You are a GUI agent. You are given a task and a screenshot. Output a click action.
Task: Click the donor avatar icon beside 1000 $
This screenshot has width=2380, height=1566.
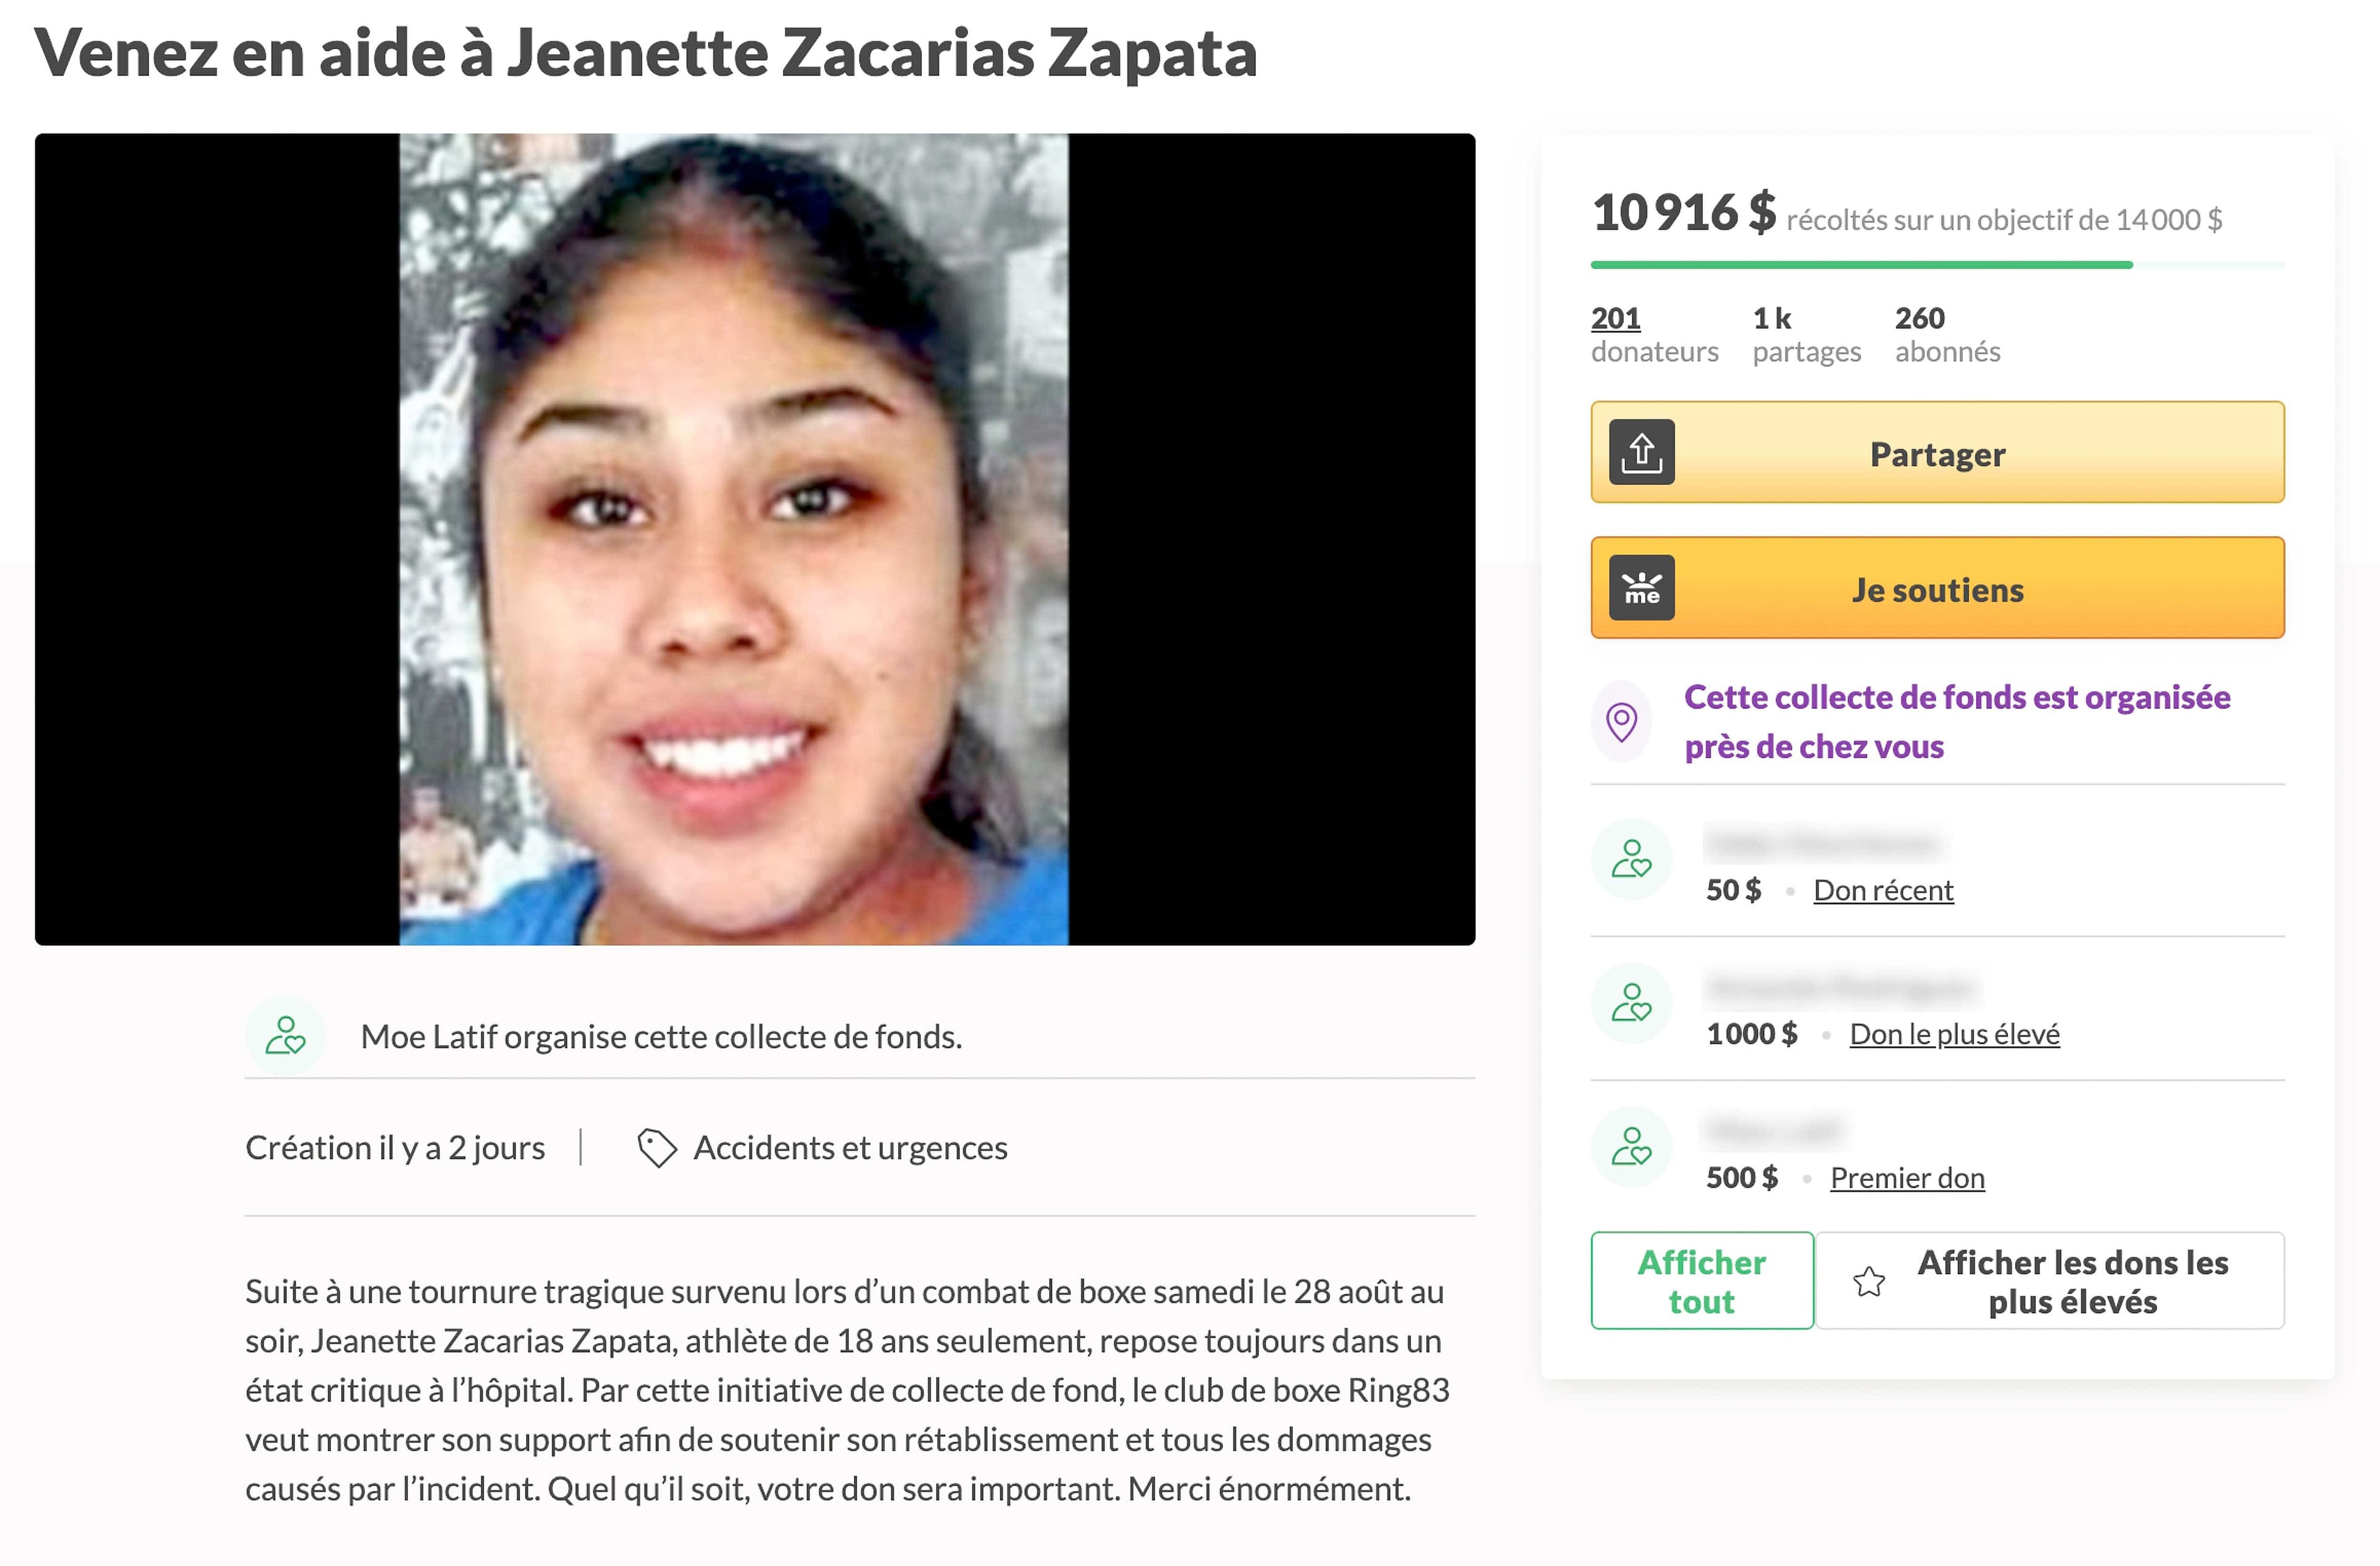1631,1003
